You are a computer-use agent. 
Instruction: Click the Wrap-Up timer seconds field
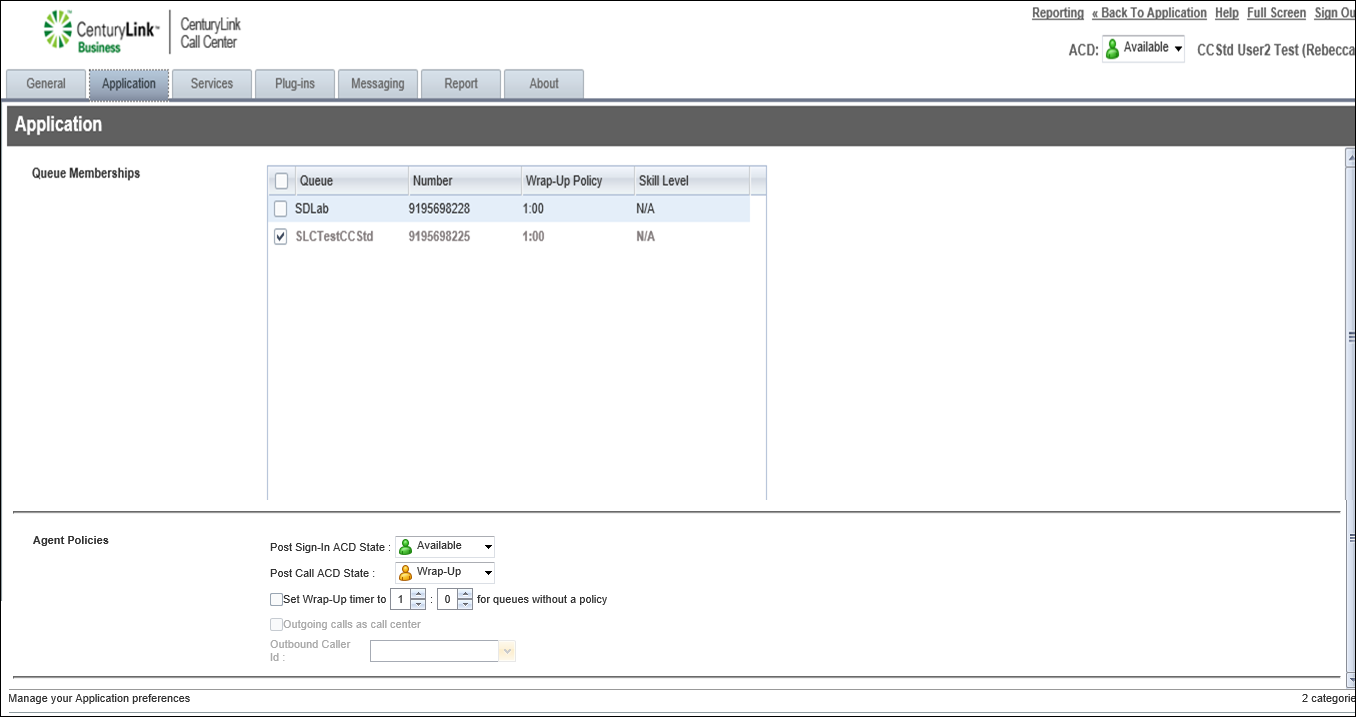pos(447,600)
